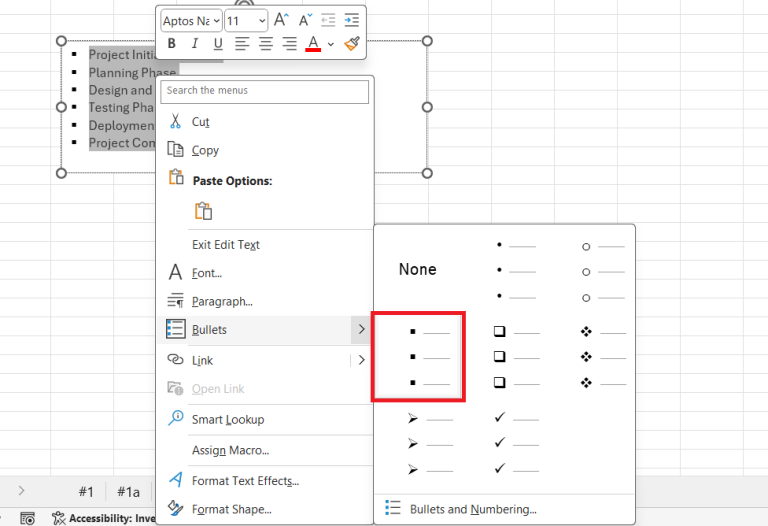Viewport: 768px width, 526px height.
Task: Open Bullets and Numbering dialog
Action: (473, 509)
